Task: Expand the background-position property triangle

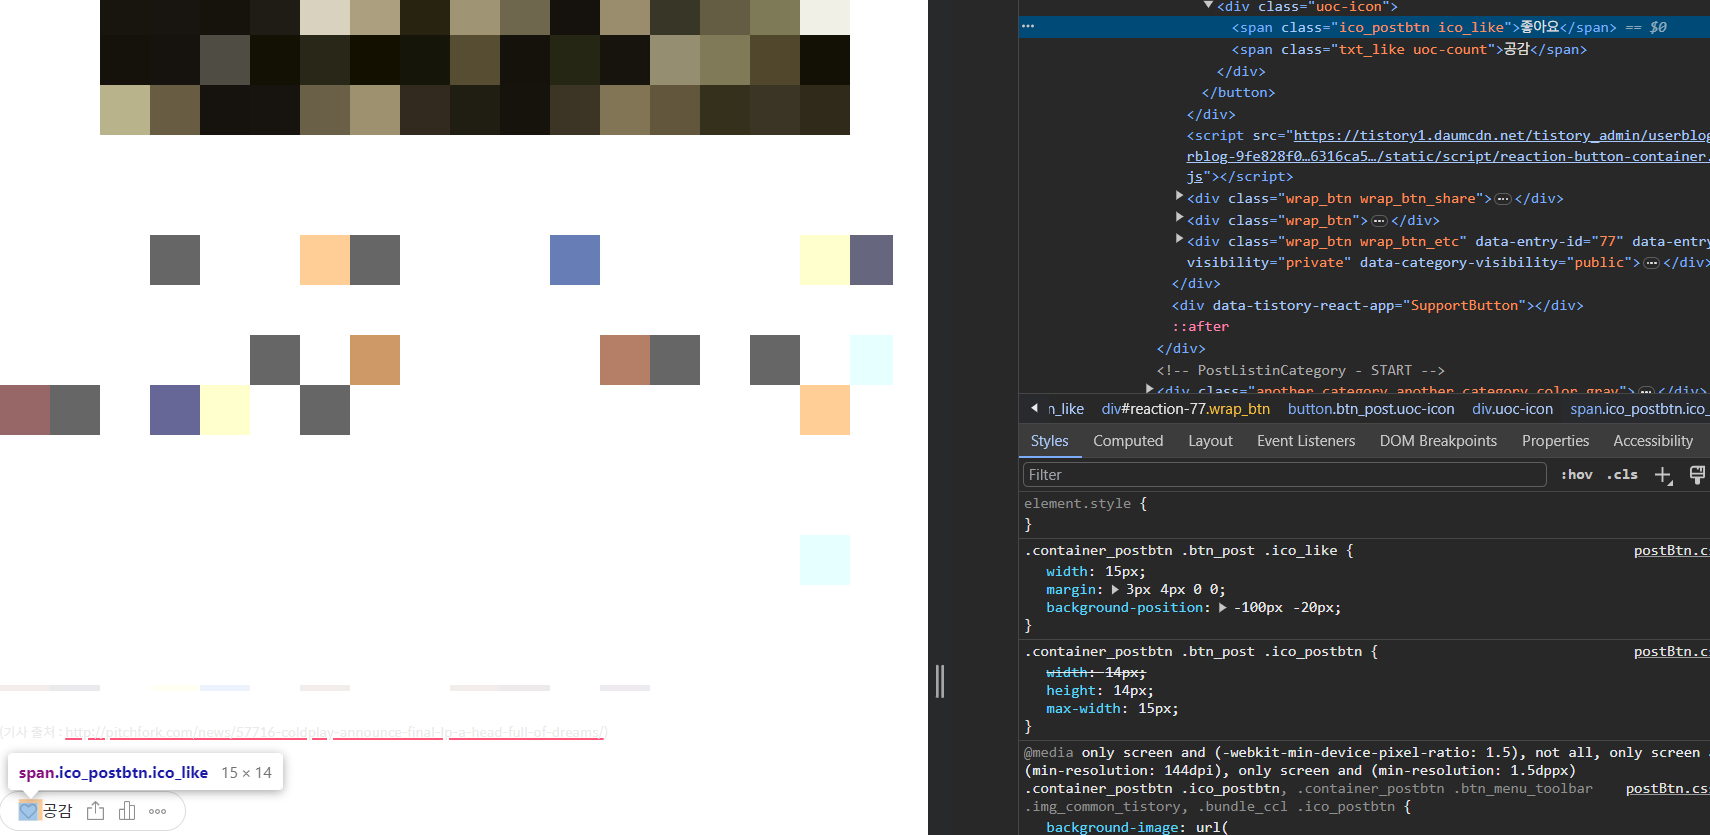Action: point(1222,608)
